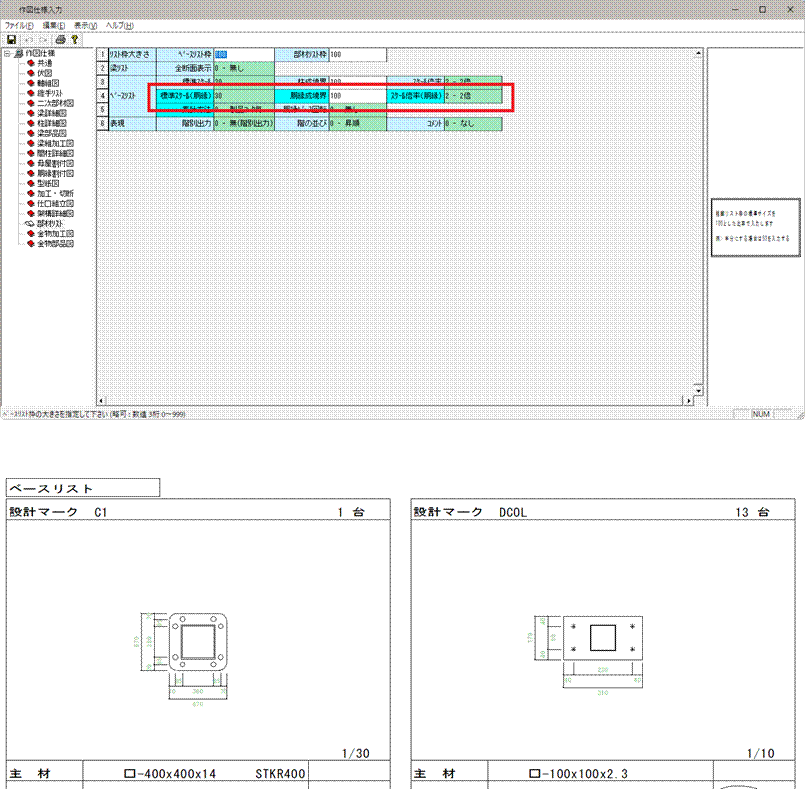The image size is (805, 789).
Task: Click the Save floppy disk toolbar icon
Action: pos(11,39)
